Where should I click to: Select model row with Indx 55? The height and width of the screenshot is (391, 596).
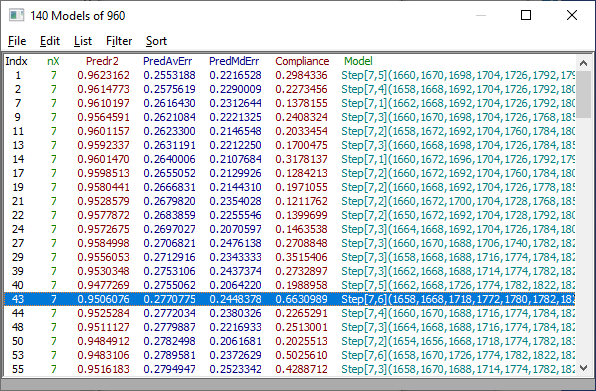click(x=290, y=369)
